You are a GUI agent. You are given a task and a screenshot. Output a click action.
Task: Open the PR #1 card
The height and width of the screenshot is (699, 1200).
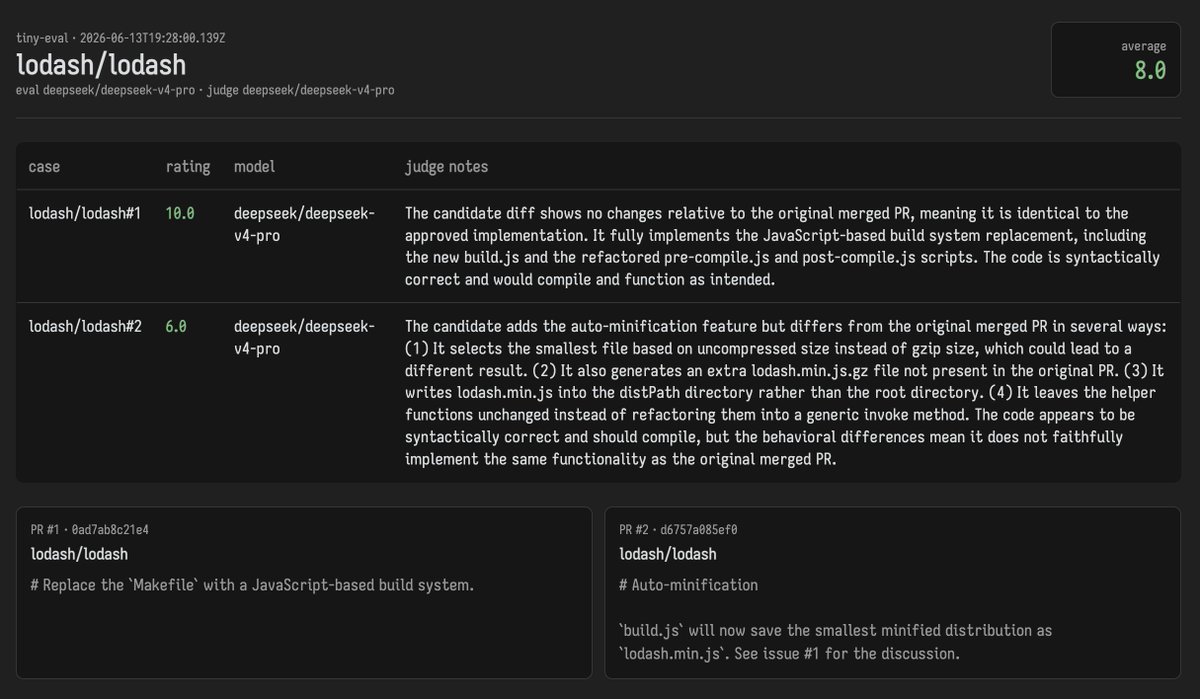(304, 593)
